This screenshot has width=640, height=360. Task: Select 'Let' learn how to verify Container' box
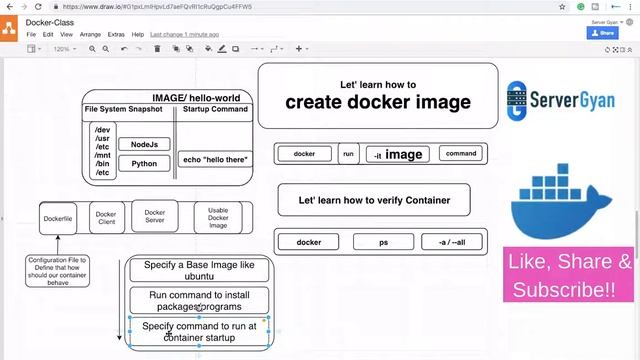[374, 200]
